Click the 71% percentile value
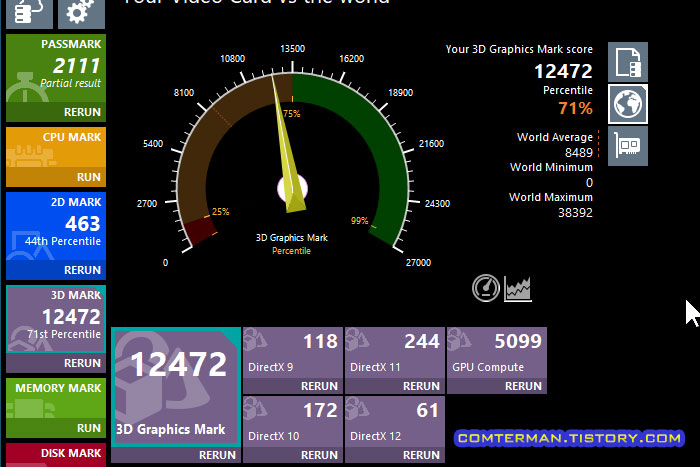The image size is (700, 467). (575, 108)
